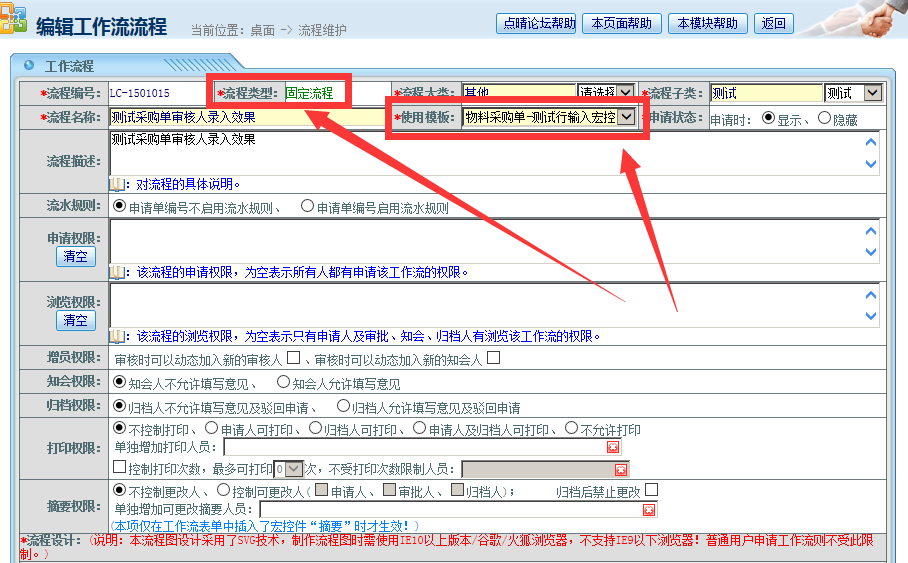
Task: Tick the 控制打印次数 checkbox
Action: coord(120,467)
